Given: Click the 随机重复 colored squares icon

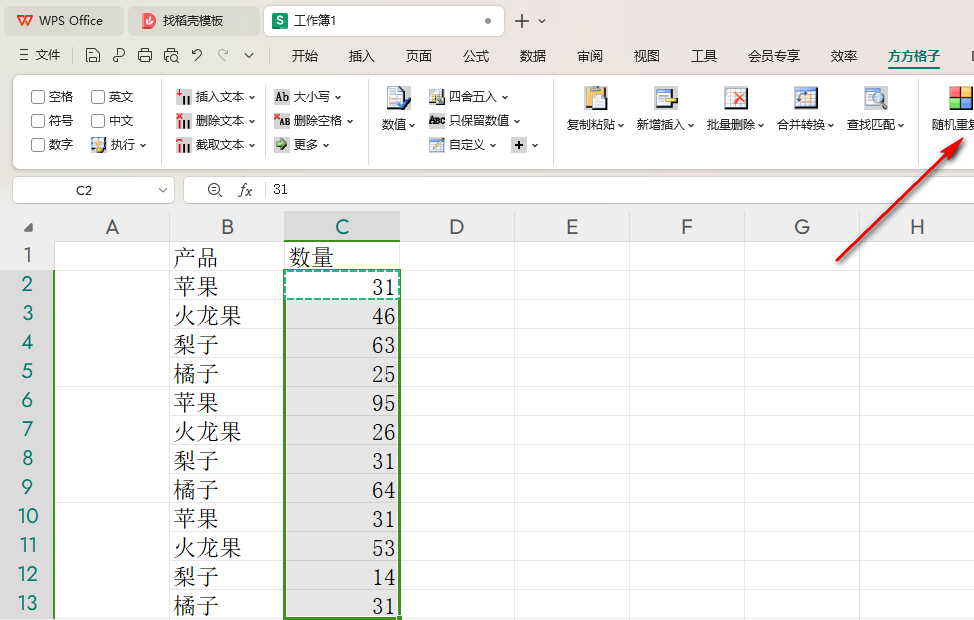Looking at the screenshot, I should click(x=960, y=99).
